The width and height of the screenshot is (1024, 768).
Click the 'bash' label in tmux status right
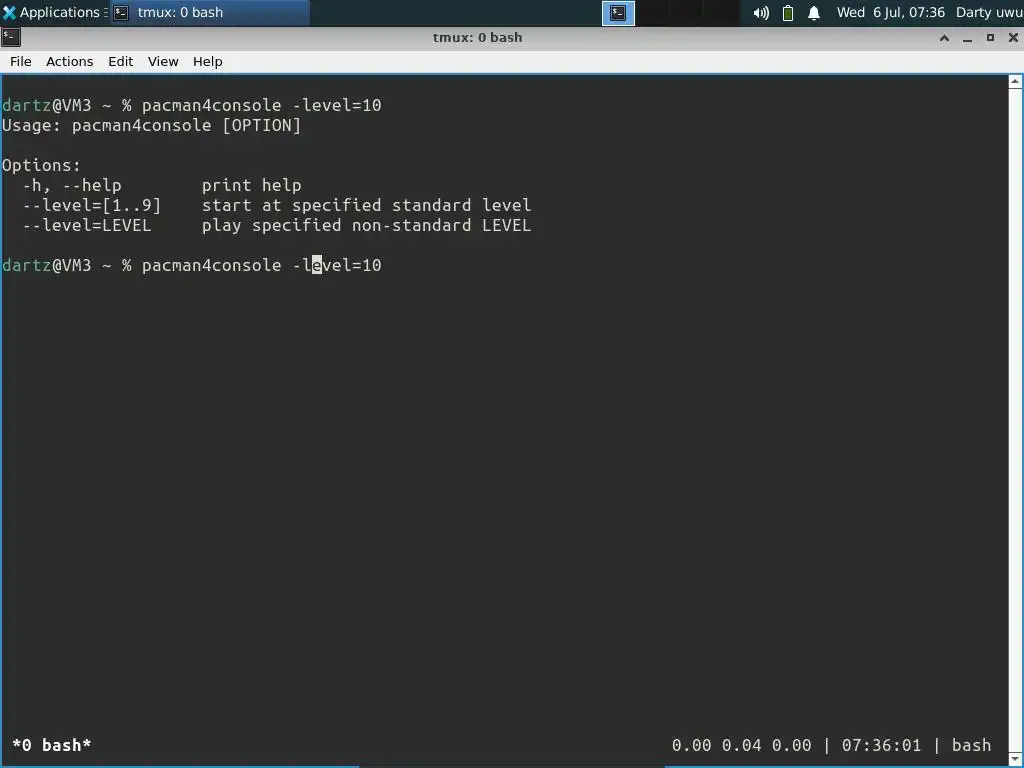click(x=971, y=745)
